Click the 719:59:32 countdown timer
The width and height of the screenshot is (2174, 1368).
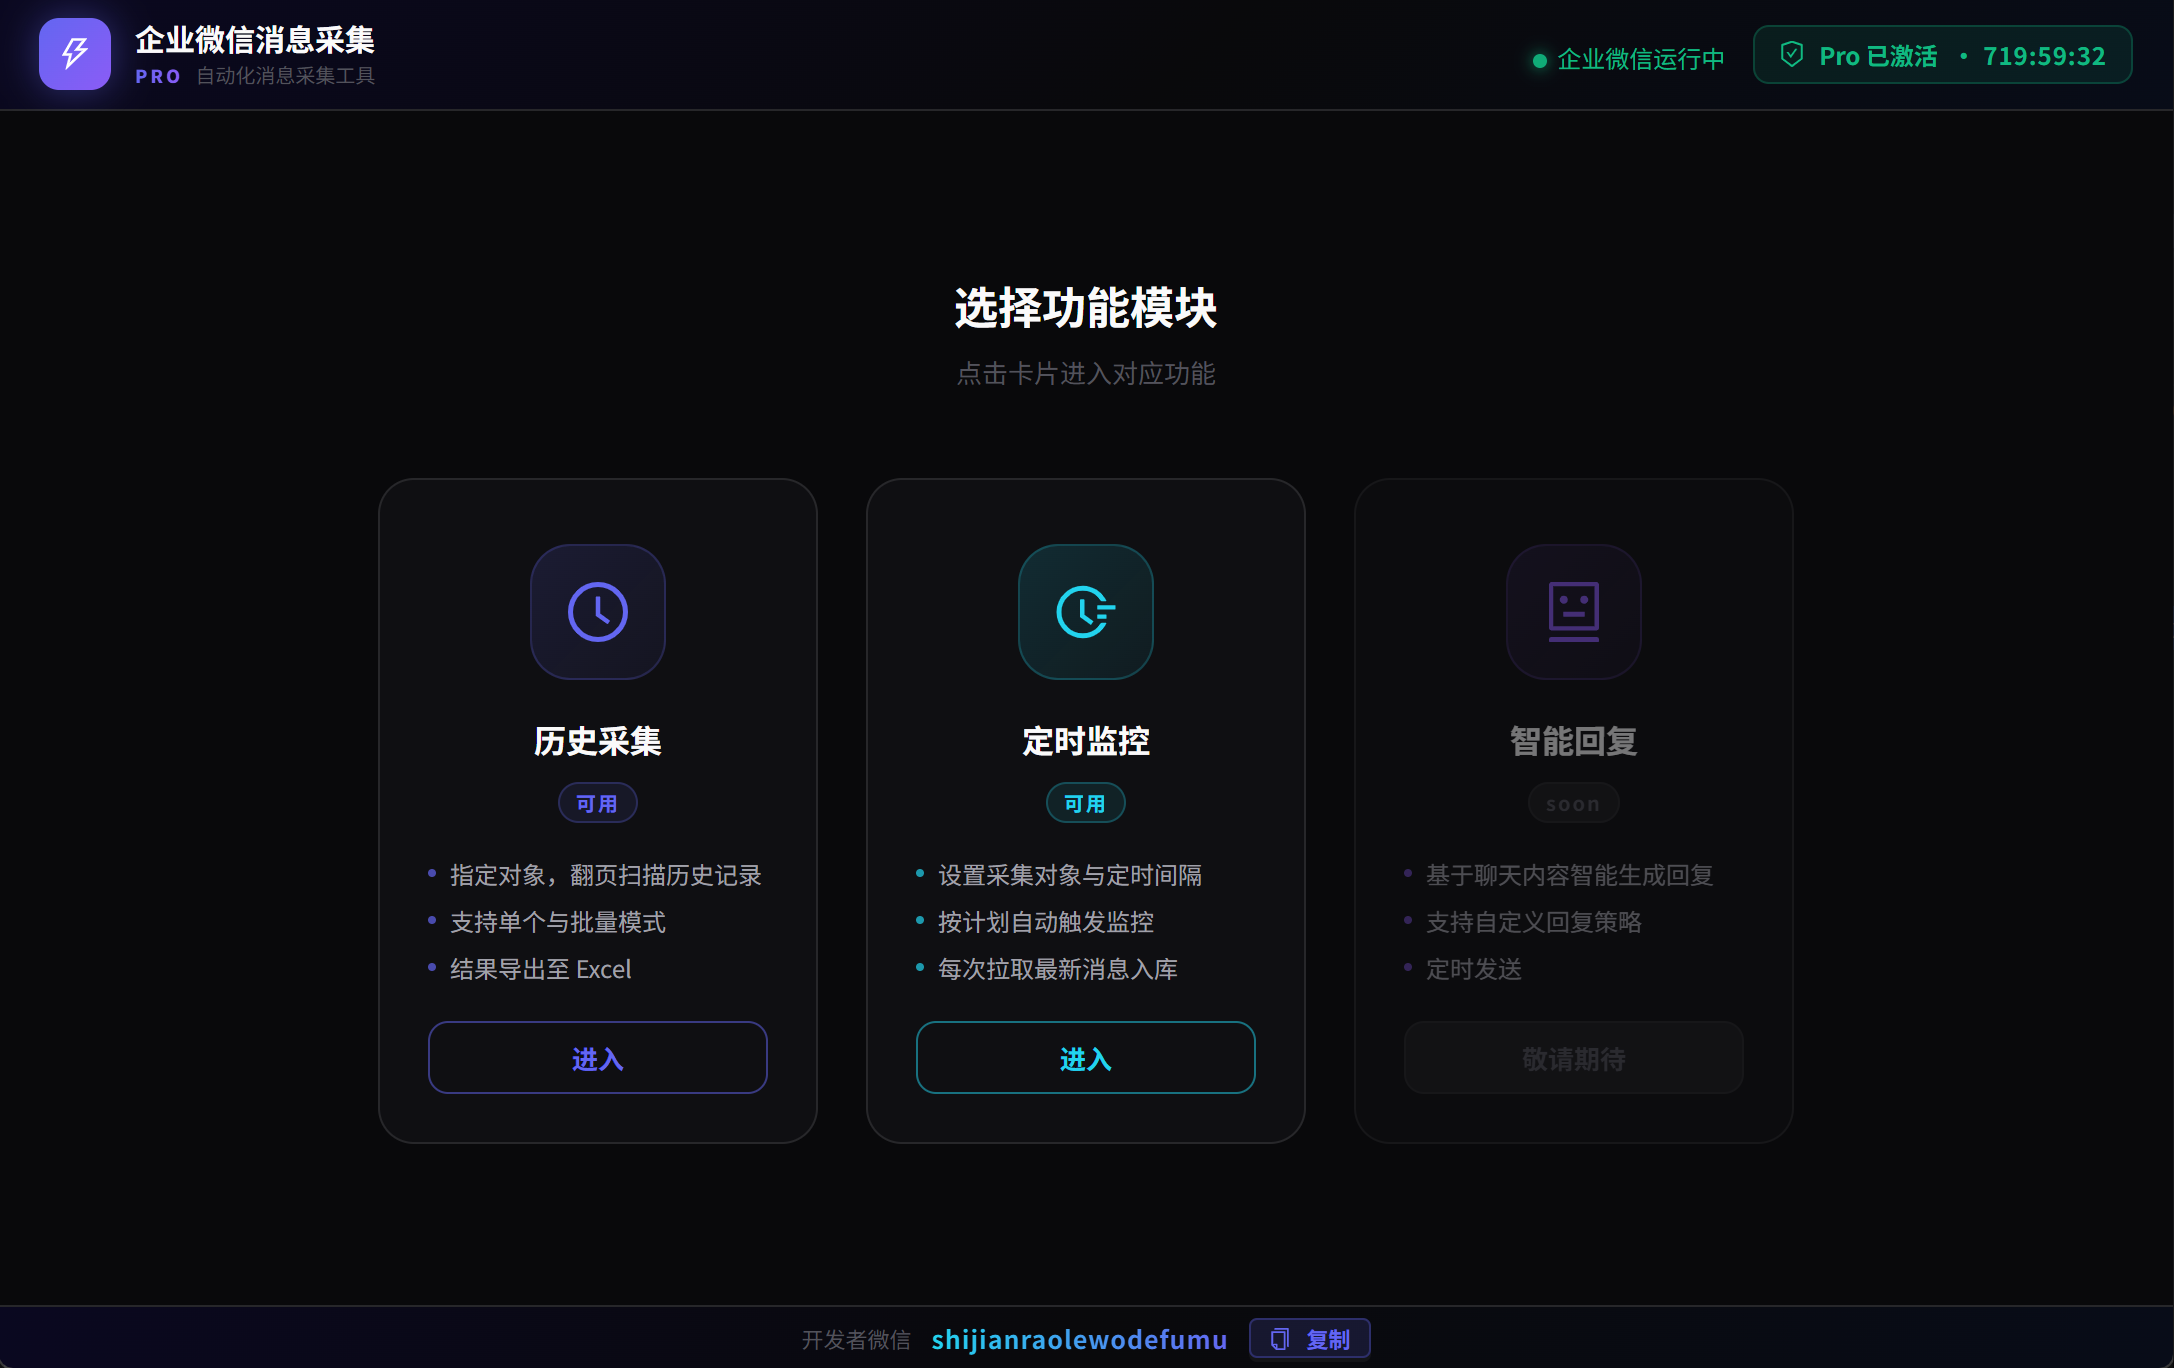(x=2044, y=56)
